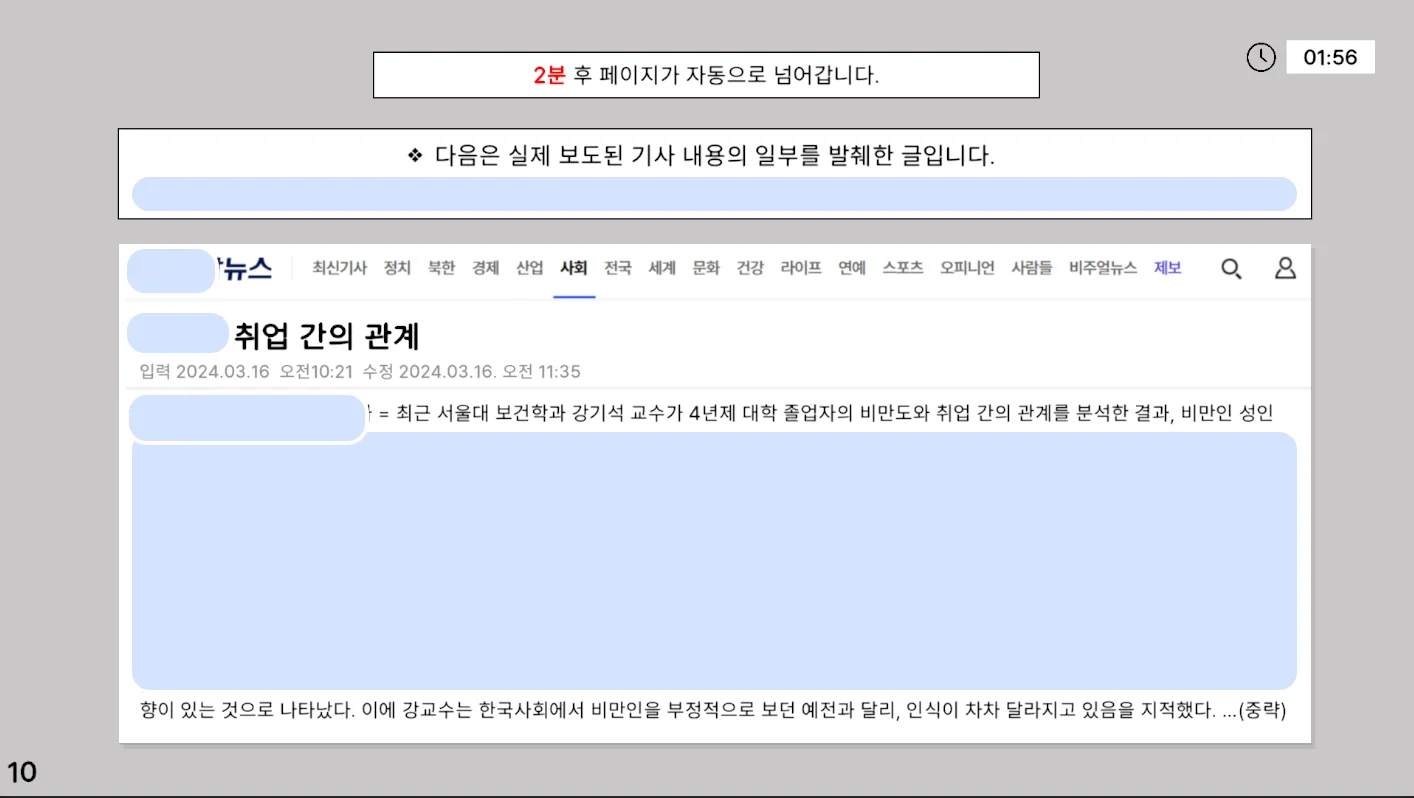Click the 뉴스 site logo
Image resolution: width=1414 pixels, height=798 pixels.
point(244,268)
